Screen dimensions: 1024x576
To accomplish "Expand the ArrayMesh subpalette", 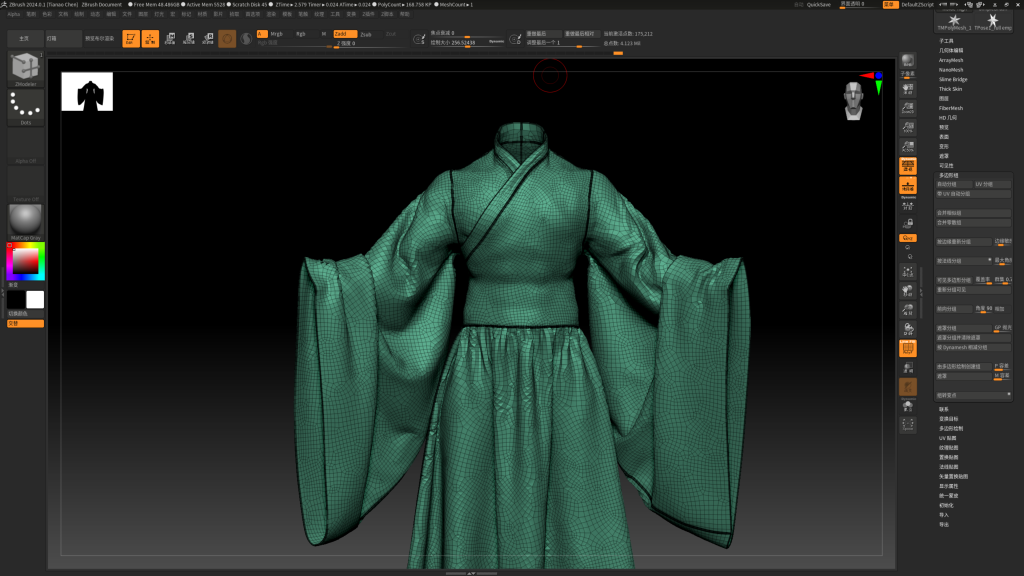I will pyautogui.click(x=951, y=60).
